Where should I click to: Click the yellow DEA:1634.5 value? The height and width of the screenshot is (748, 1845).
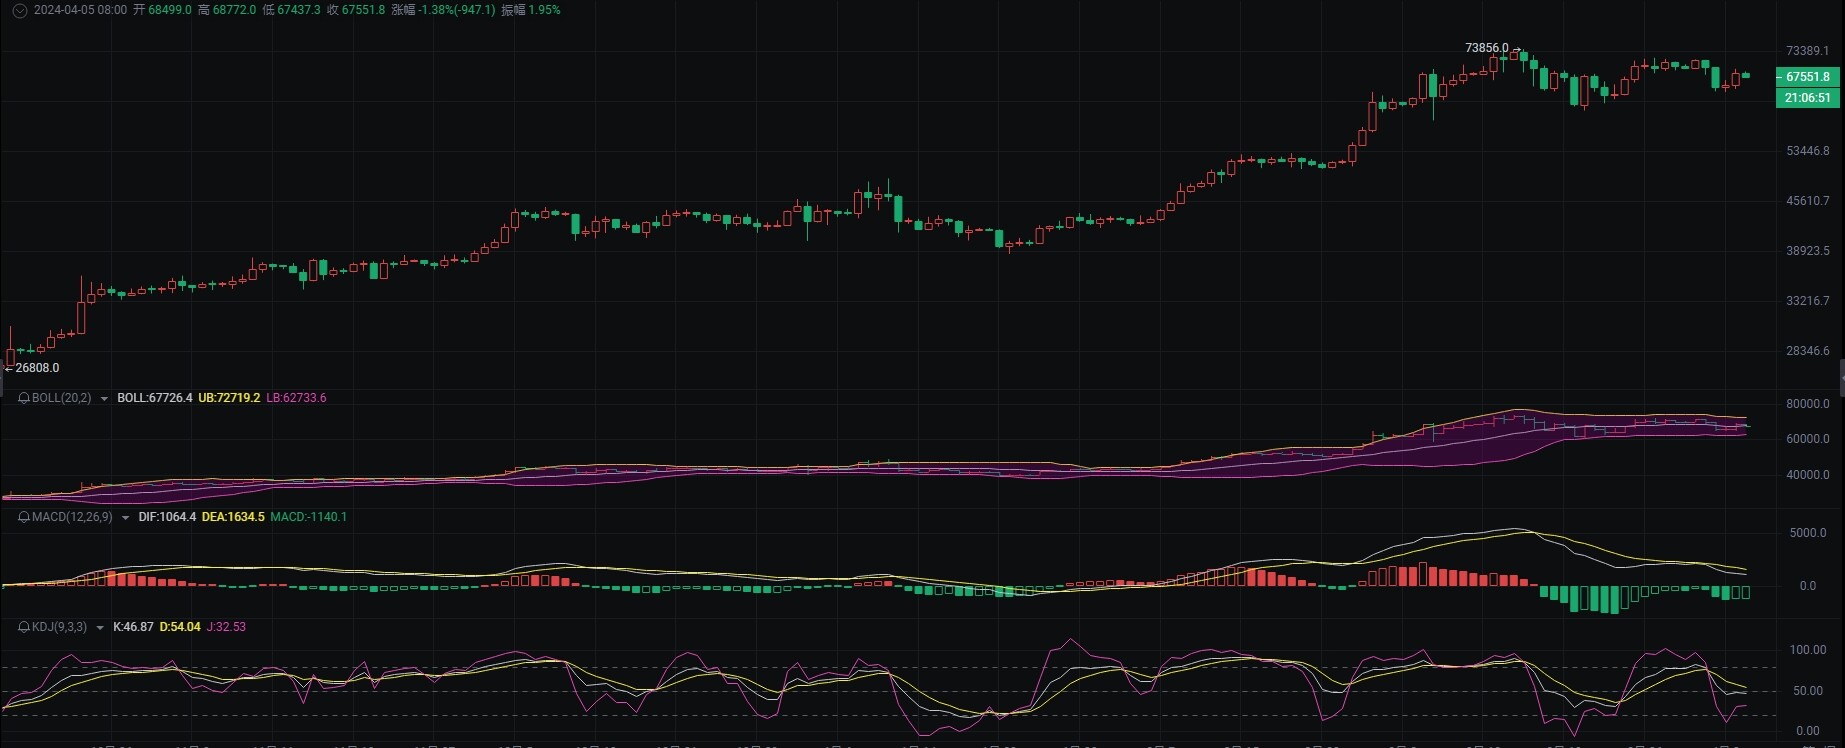[233, 517]
